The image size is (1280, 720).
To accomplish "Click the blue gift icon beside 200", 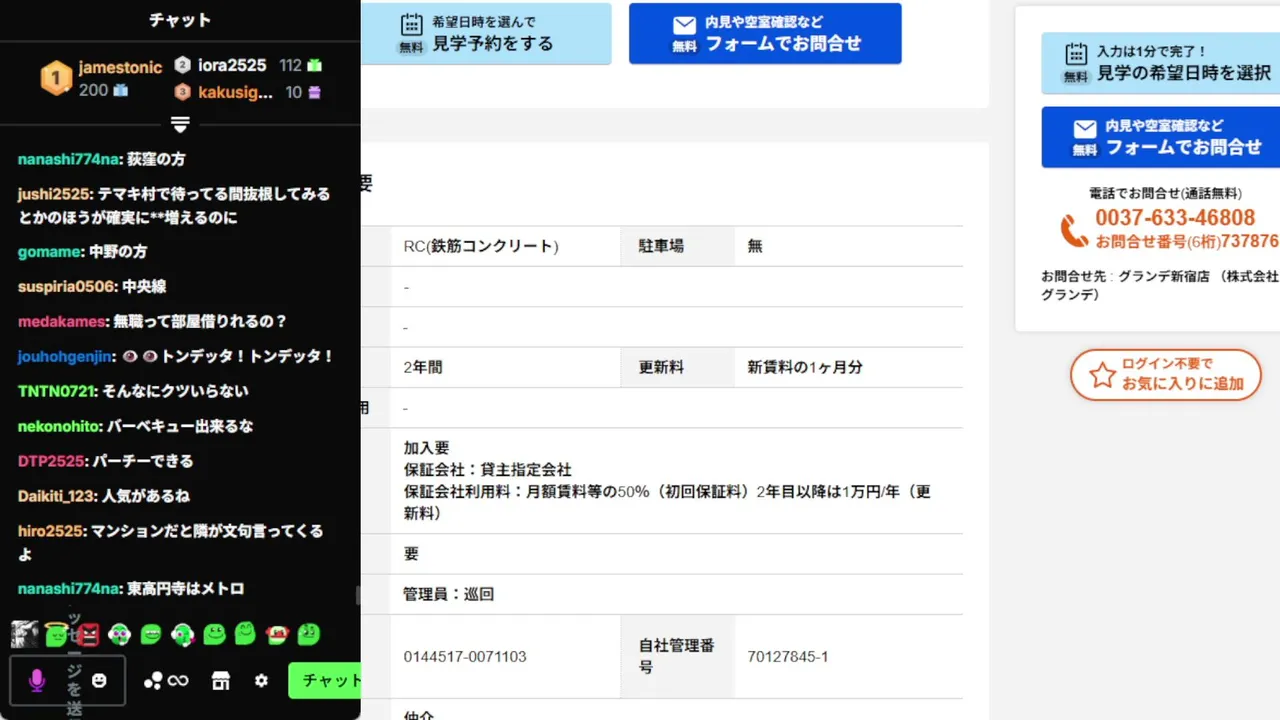I will pos(121,90).
